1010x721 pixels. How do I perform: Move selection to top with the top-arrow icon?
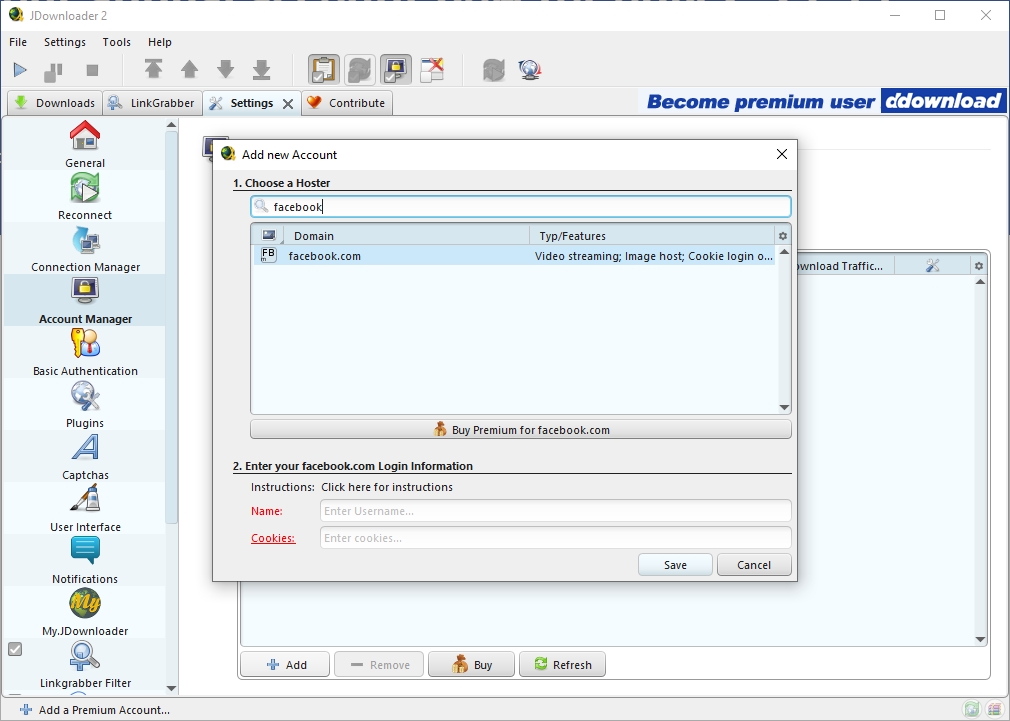pyautogui.click(x=153, y=69)
